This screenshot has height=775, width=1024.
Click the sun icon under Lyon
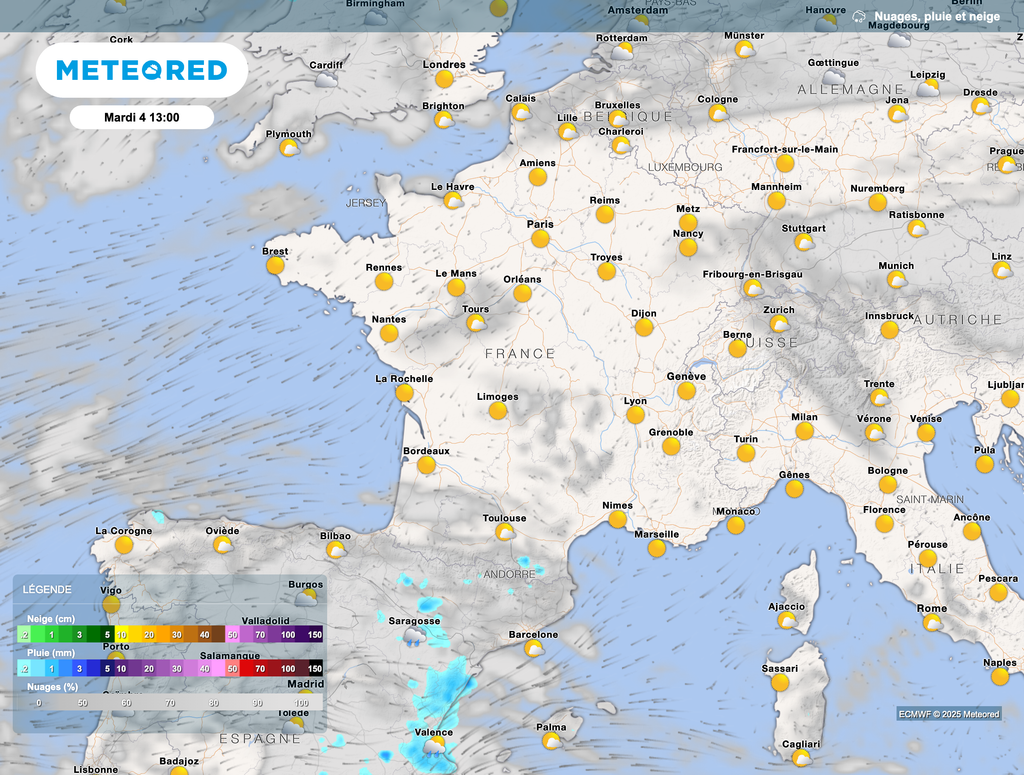point(635,415)
